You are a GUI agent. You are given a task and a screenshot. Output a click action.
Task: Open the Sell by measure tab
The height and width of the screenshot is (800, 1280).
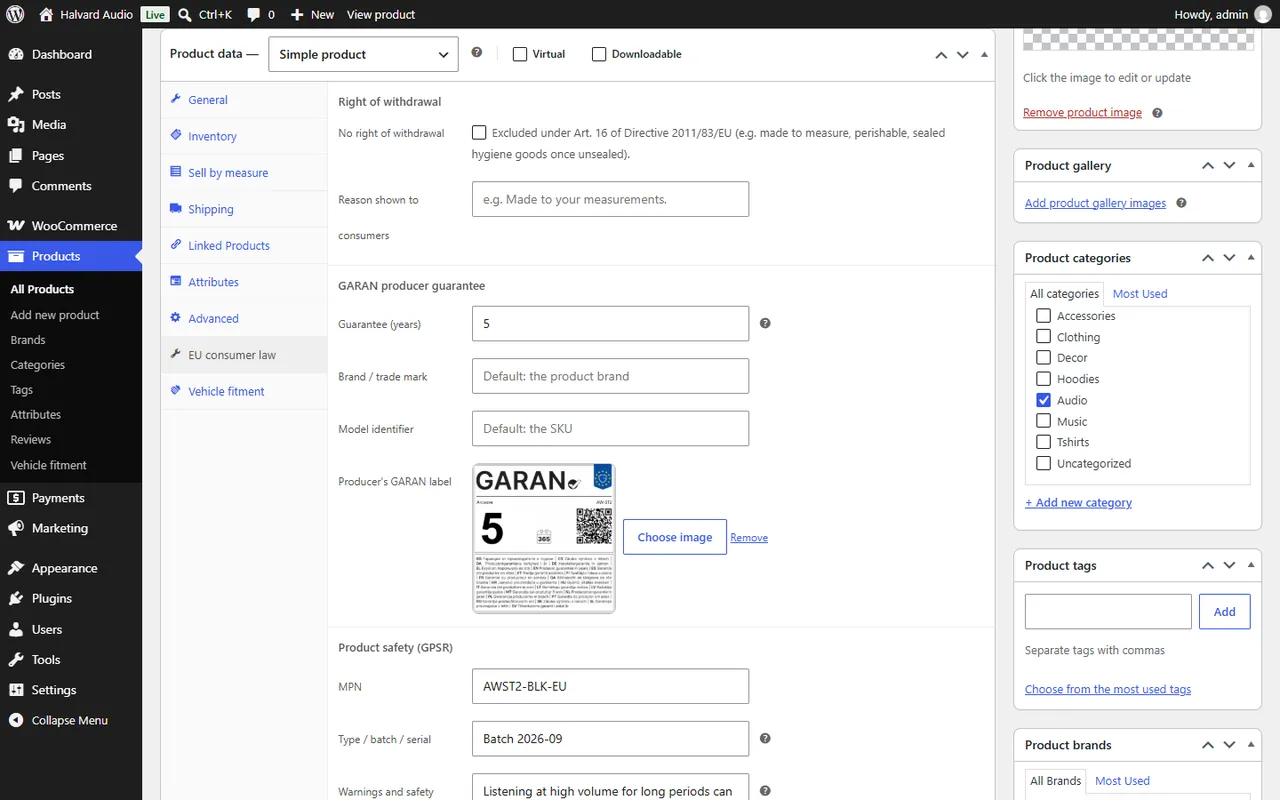(x=244, y=173)
